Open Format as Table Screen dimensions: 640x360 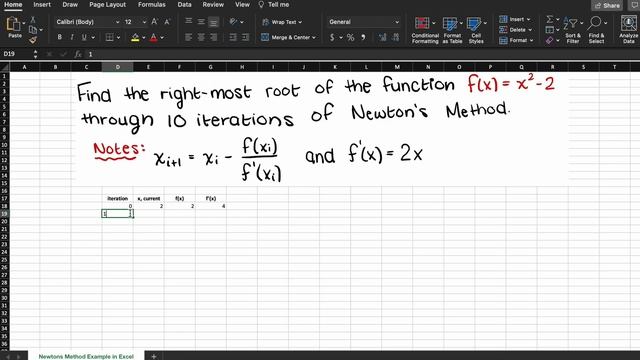(452, 30)
